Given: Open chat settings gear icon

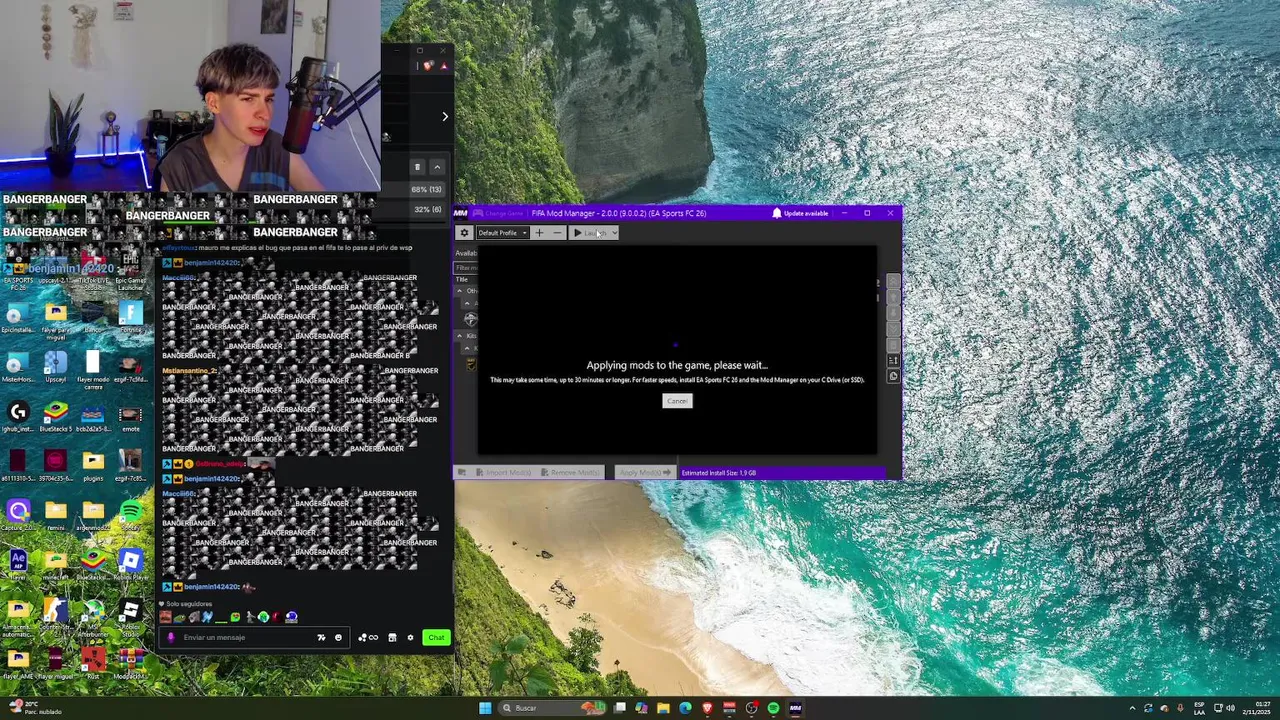Looking at the screenshot, I should coord(410,637).
